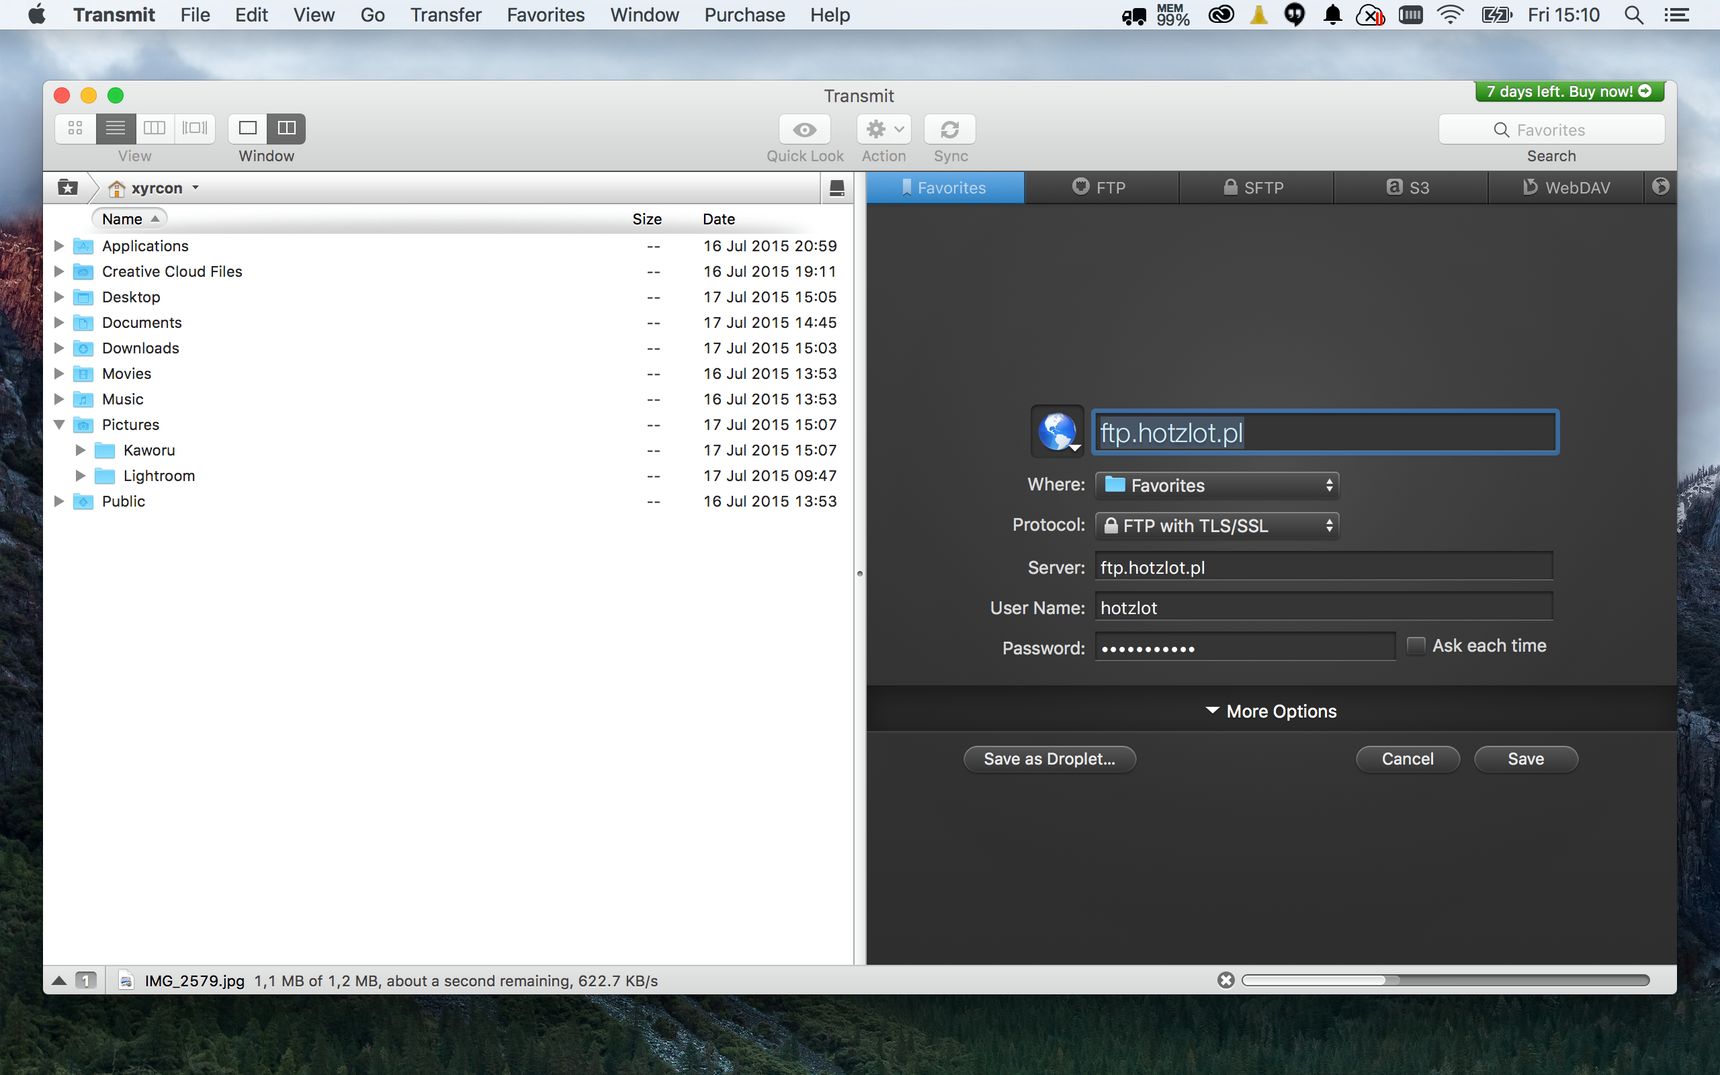The height and width of the screenshot is (1075, 1720).
Task: Click the Wi-Fi status icon
Action: 1450,15
